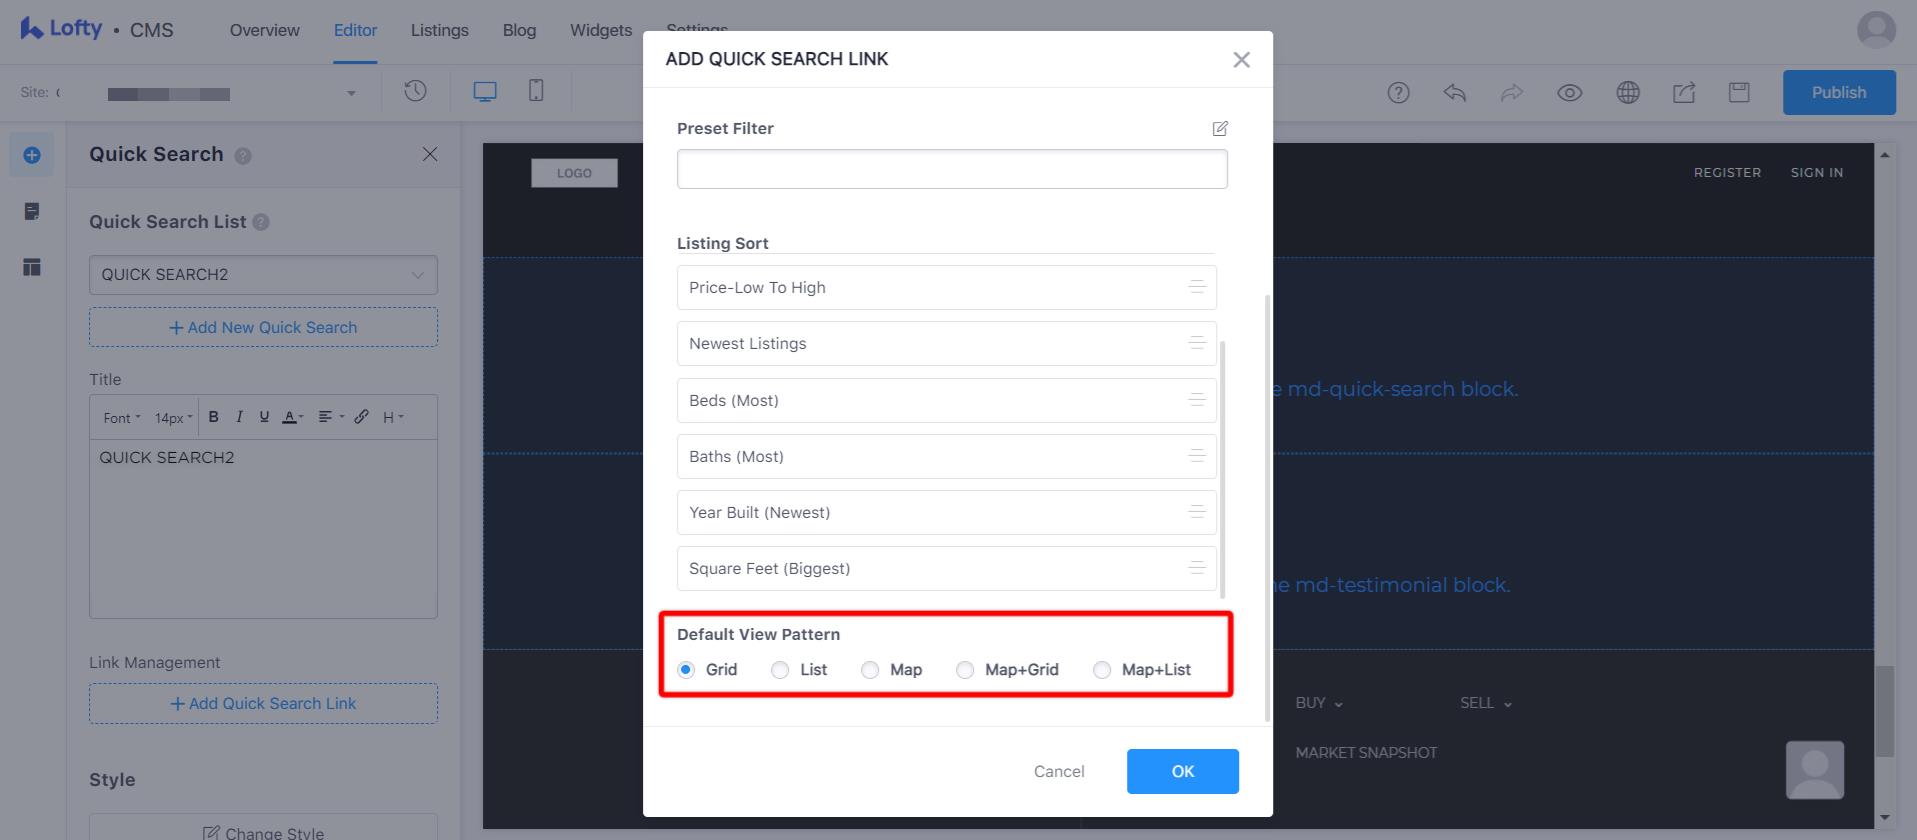Screen dimensions: 1917x840
Task: Redo the last change
Action: click(1512, 93)
